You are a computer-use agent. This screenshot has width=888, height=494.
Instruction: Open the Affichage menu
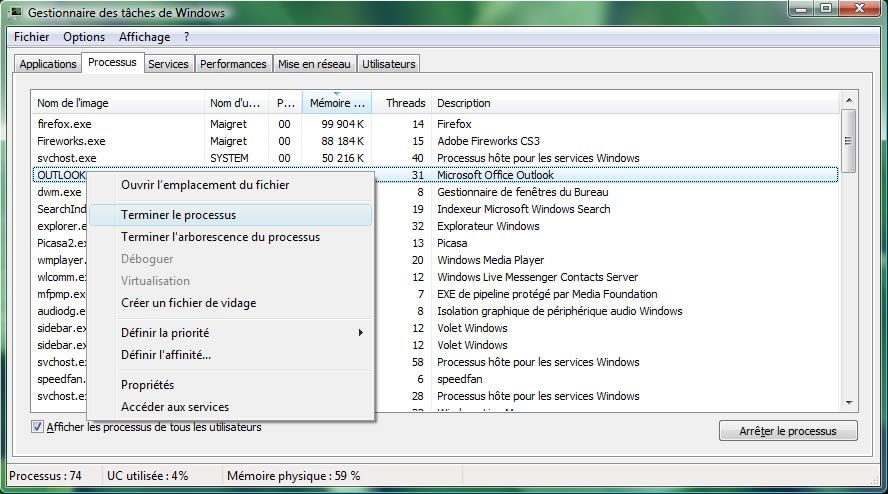point(144,37)
